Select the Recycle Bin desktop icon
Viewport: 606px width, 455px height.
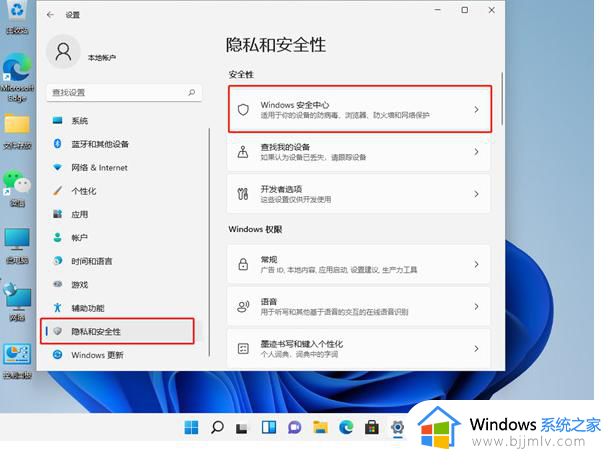[17, 17]
